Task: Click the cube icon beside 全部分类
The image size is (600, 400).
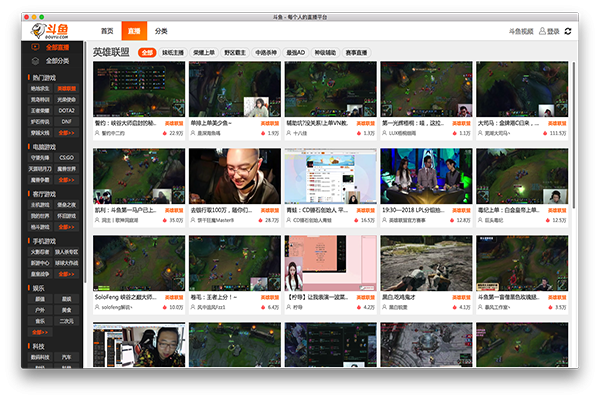Action: point(35,61)
